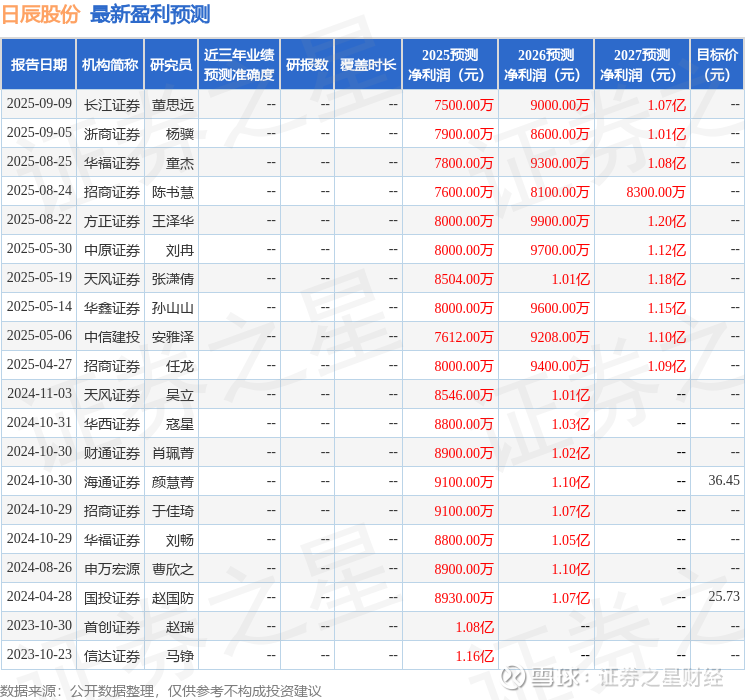Click 8546.00万 profit value
Image resolution: width=745 pixels, height=700 pixels.
(464, 395)
